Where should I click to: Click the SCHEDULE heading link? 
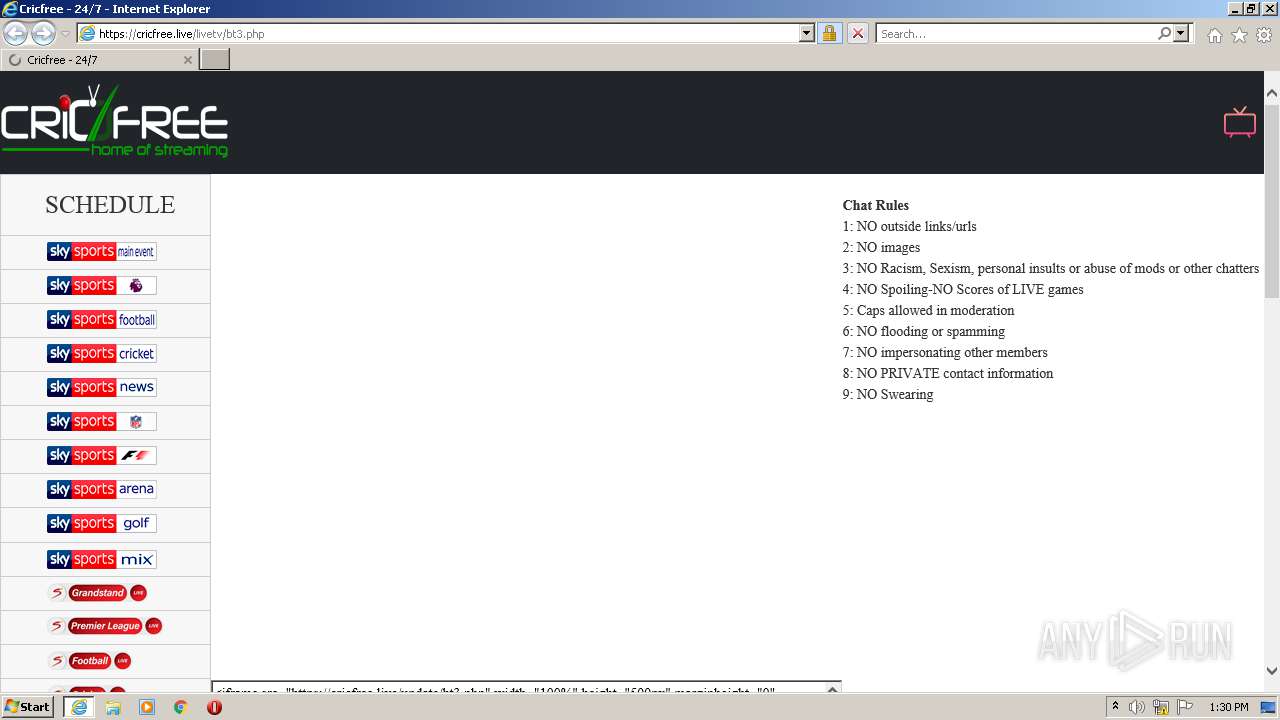tap(110, 205)
